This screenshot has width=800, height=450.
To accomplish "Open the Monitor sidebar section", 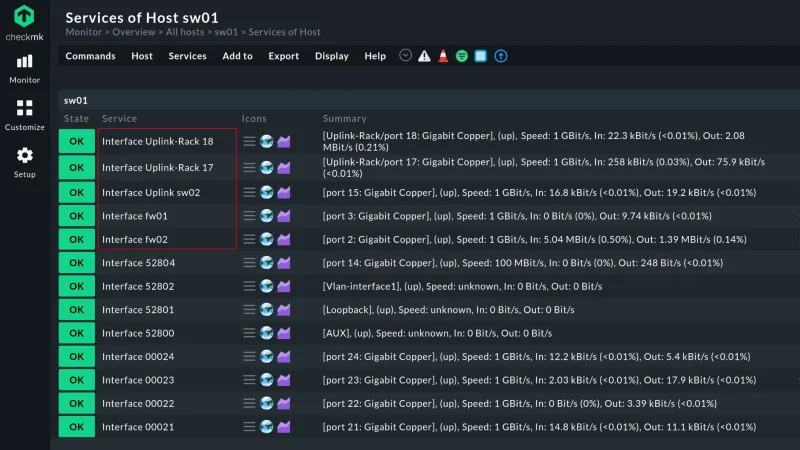I will coord(24,68).
